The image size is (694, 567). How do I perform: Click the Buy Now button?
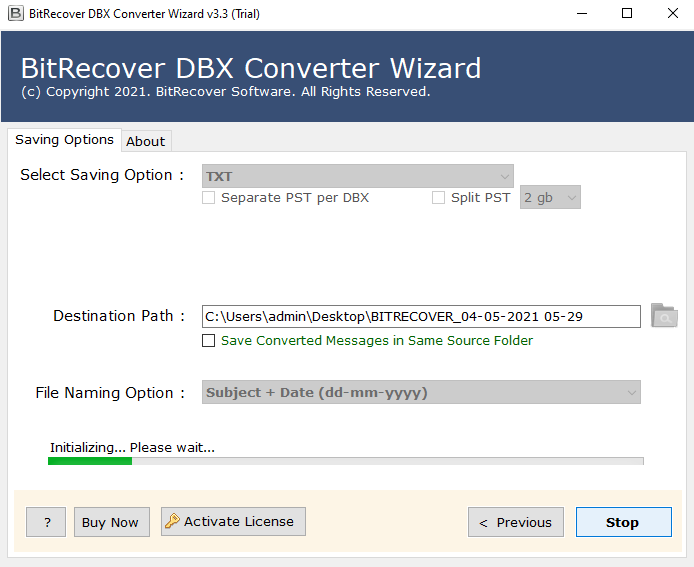(x=112, y=522)
